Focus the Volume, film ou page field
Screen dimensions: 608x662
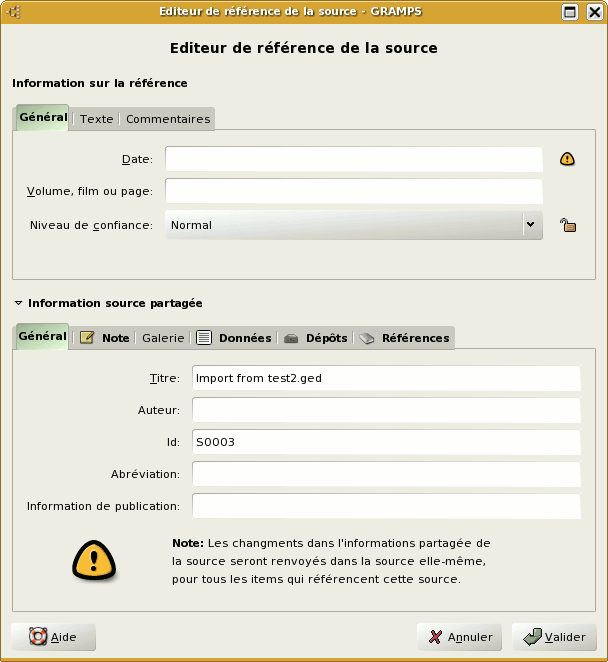click(353, 191)
